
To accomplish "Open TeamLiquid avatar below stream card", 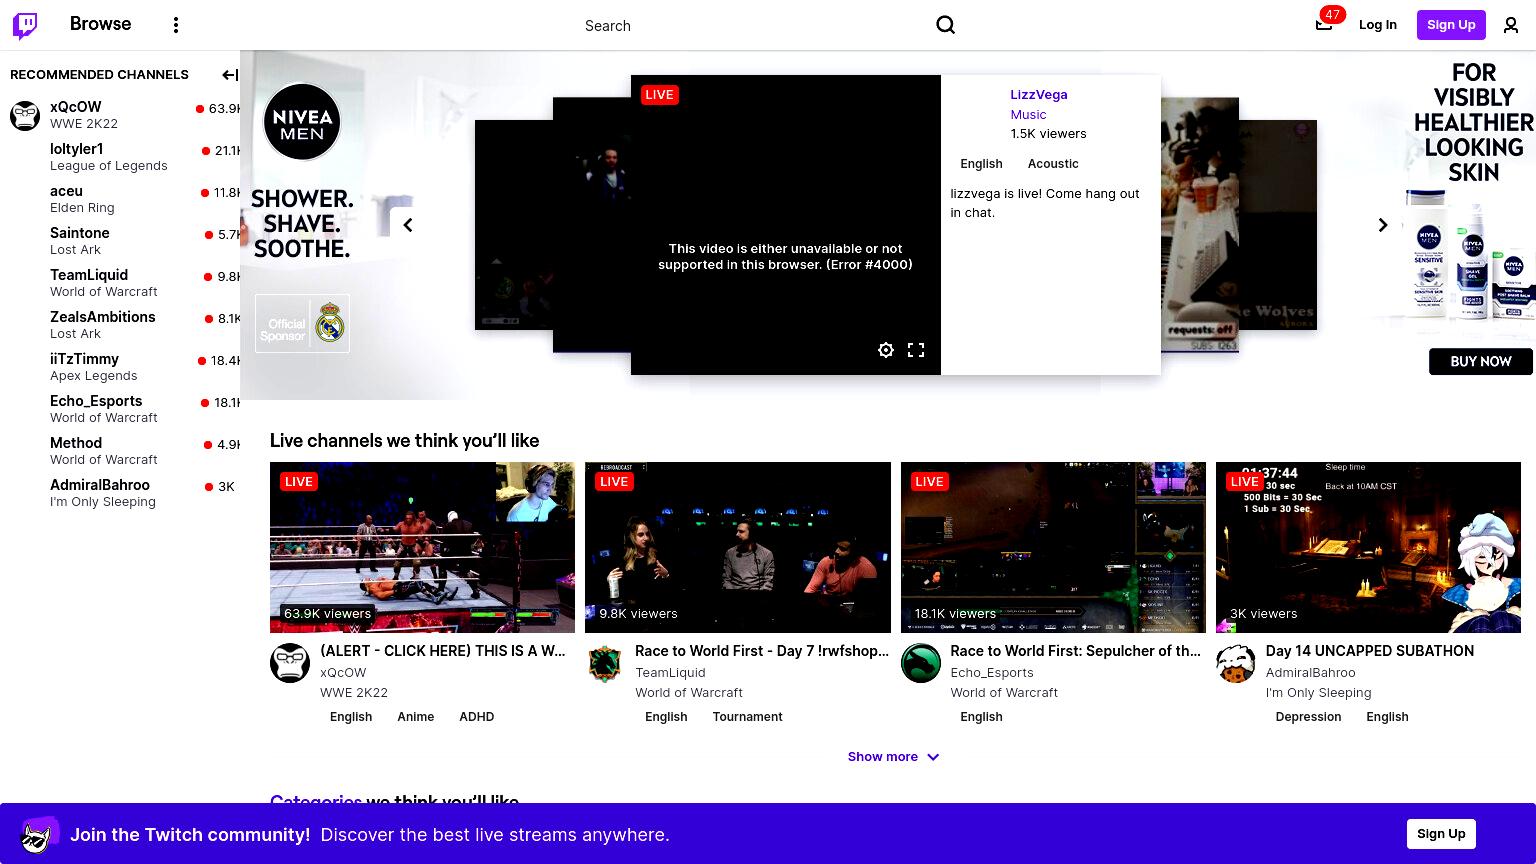I will 605,663.
